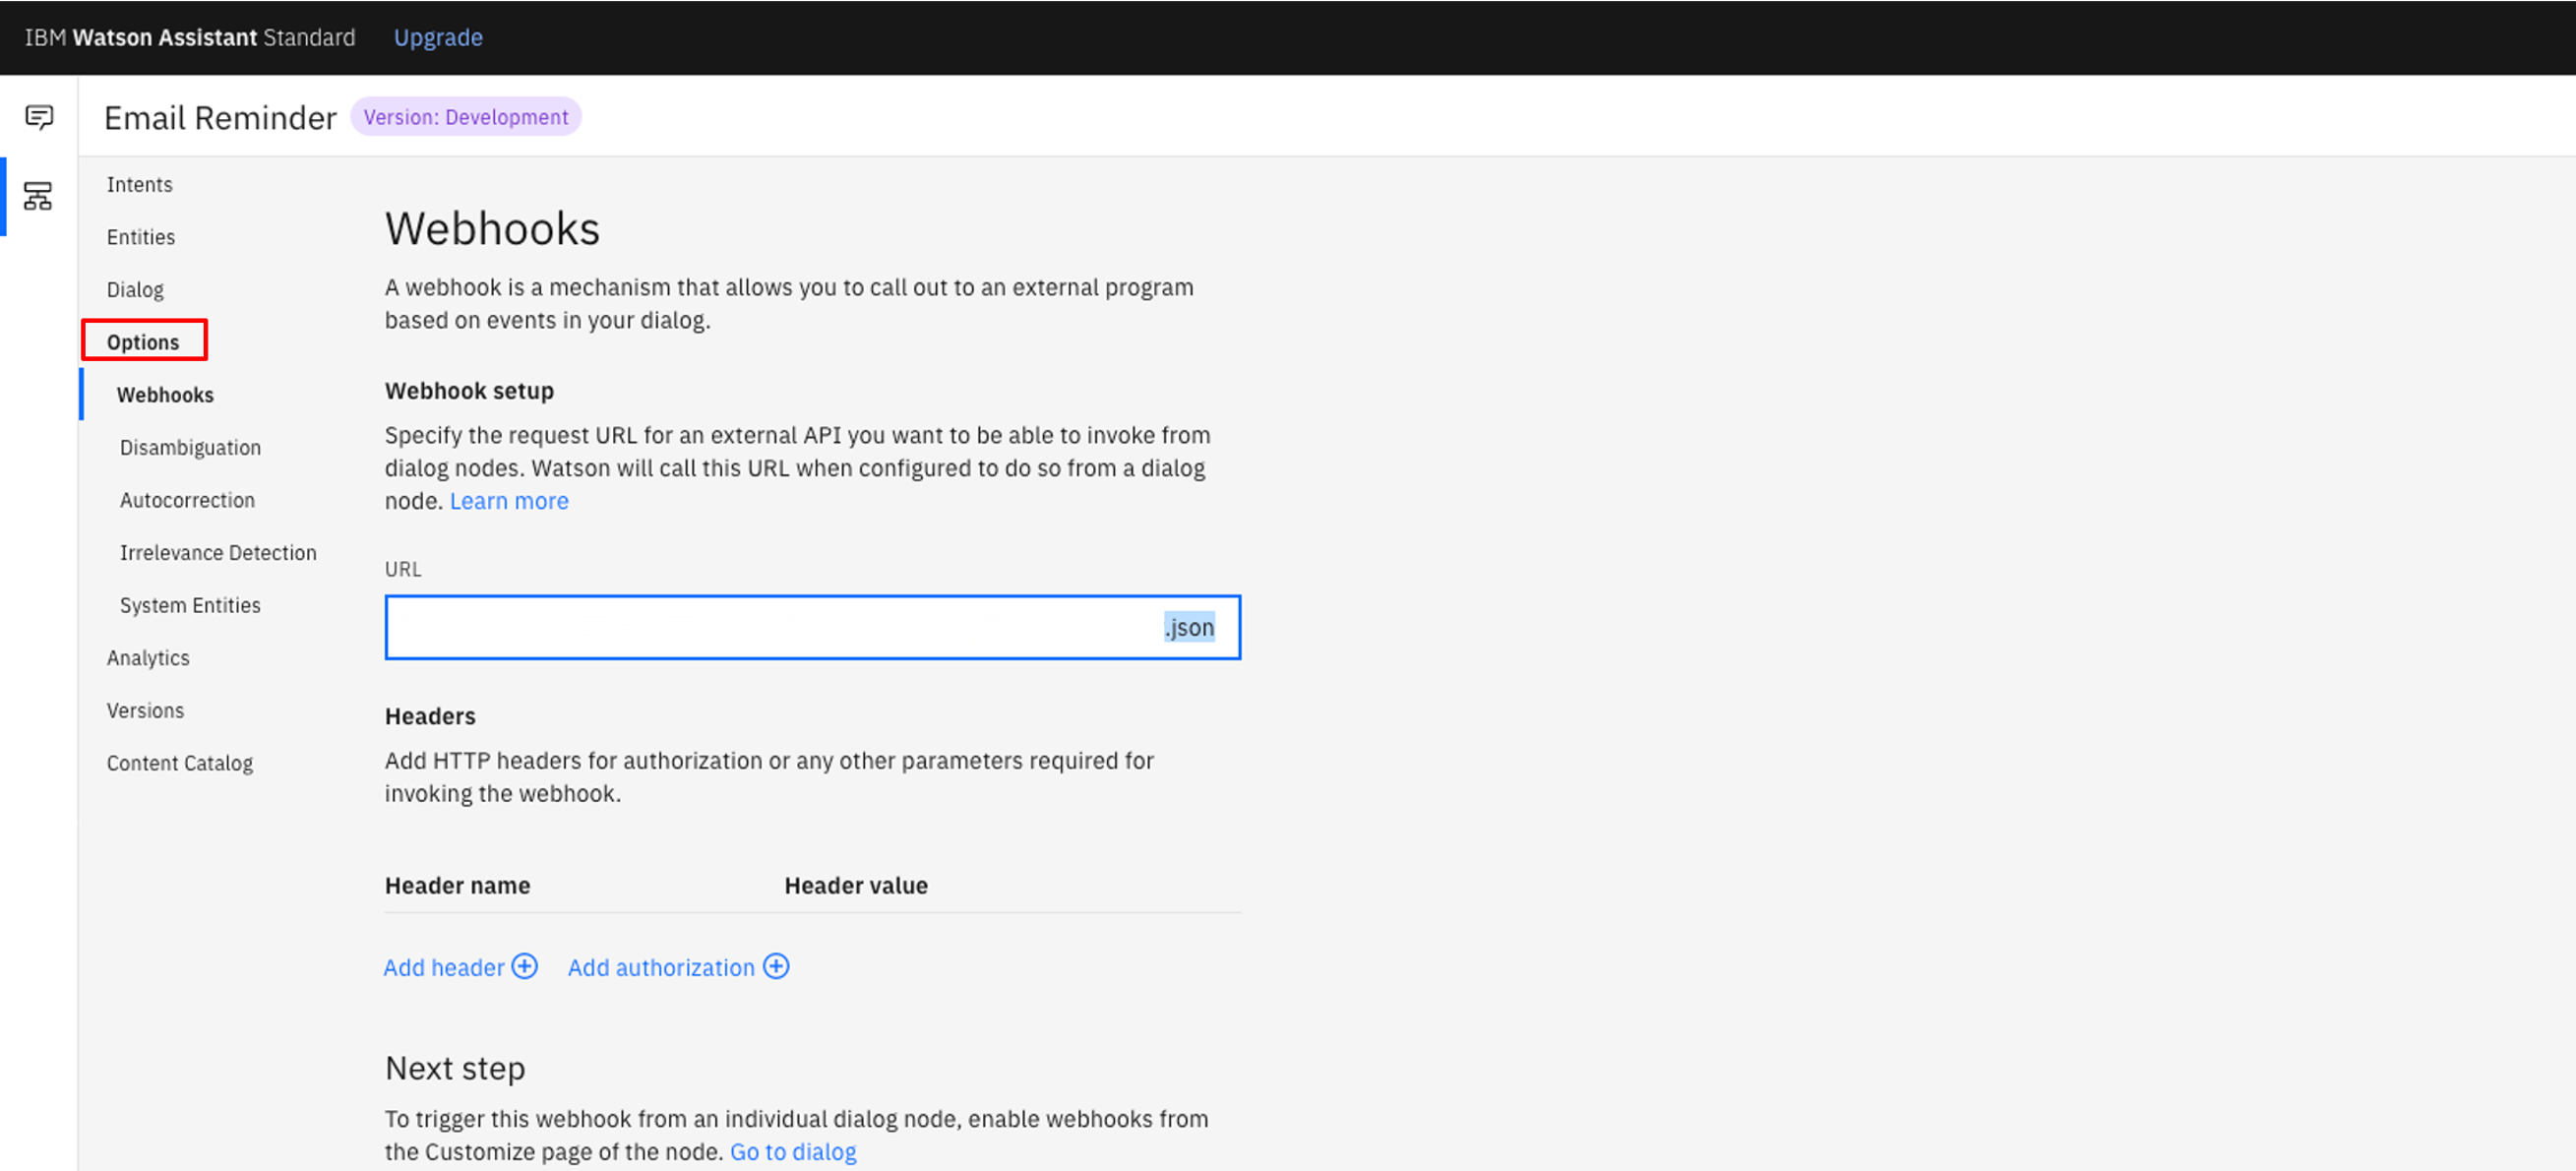Select the Webhooks sub-menu item
The width and height of the screenshot is (2576, 1171).
tap(164, 395)
